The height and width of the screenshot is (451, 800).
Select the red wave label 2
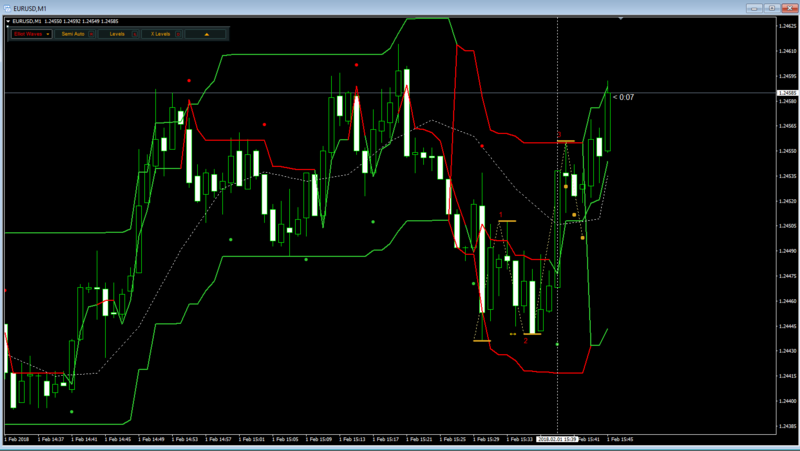point(526,341)
